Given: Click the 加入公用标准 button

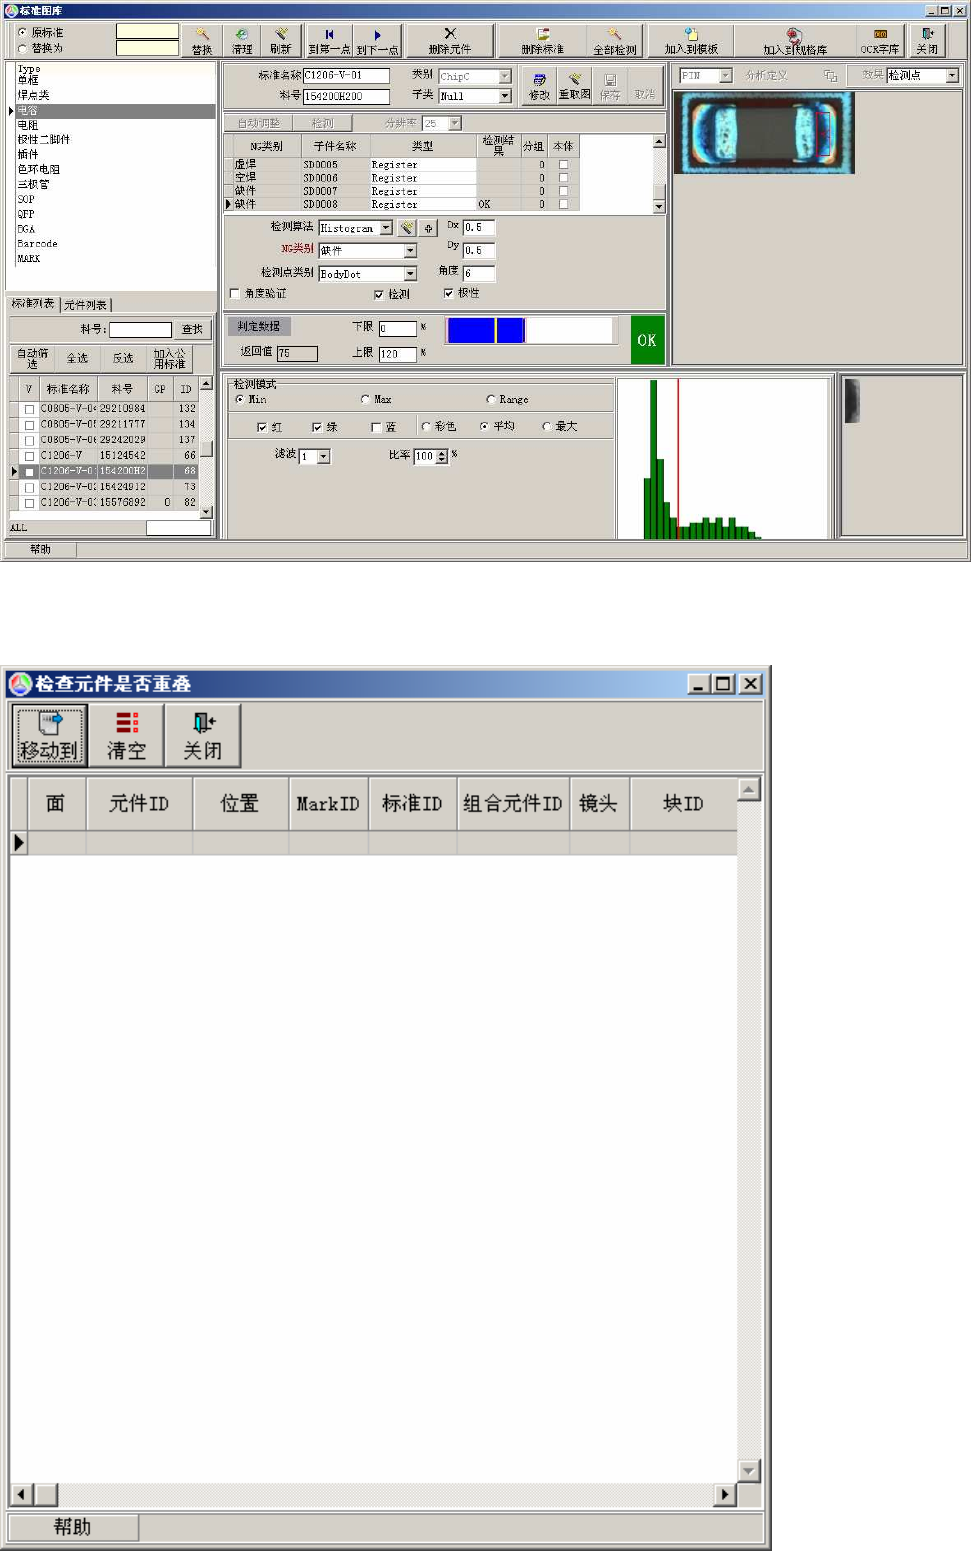Looking at the screenshot, I should tap(169, 358).
